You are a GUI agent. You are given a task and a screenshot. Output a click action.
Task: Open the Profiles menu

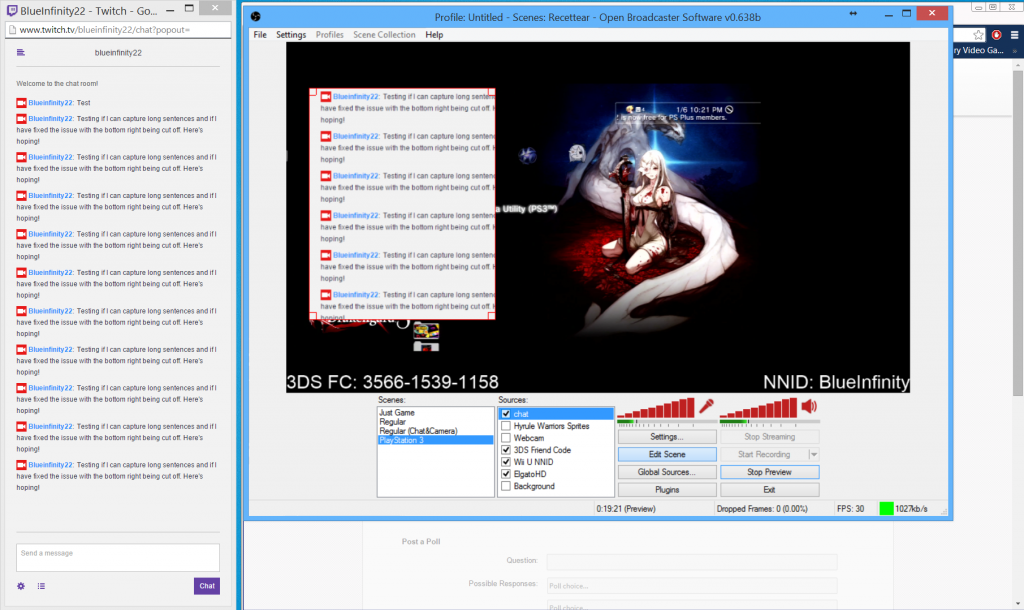point(329,35)
